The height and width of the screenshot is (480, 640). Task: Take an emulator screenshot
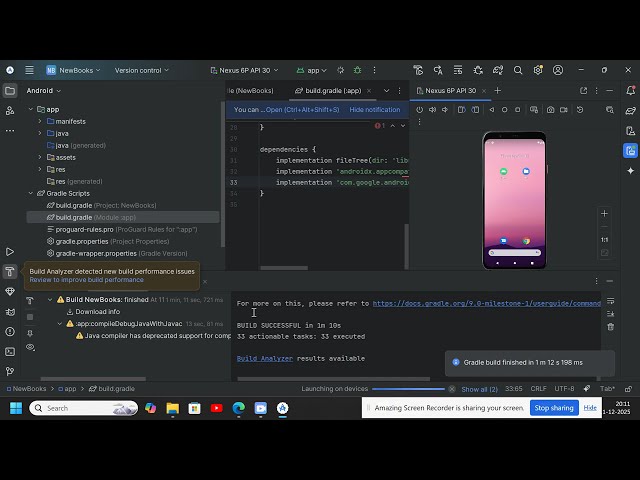coord(551,110)
